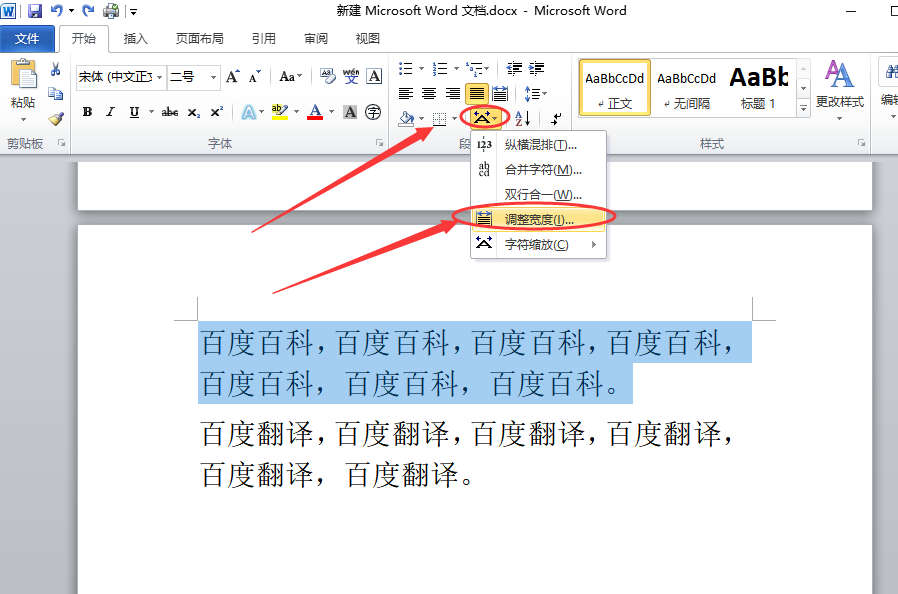Shrink font size with the smaller A icon
The width and height of the screenshot is (898, 594).
pos(254,76)
